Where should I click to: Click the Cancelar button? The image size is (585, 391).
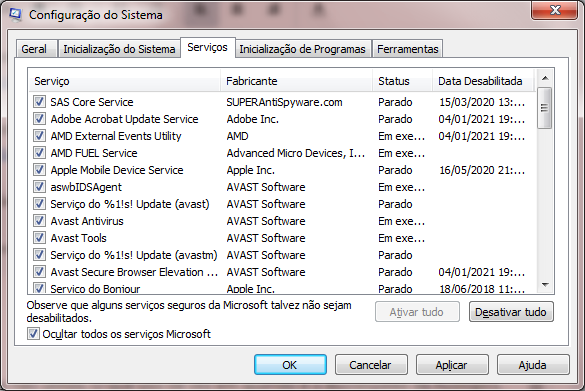(x=371, y=365)
